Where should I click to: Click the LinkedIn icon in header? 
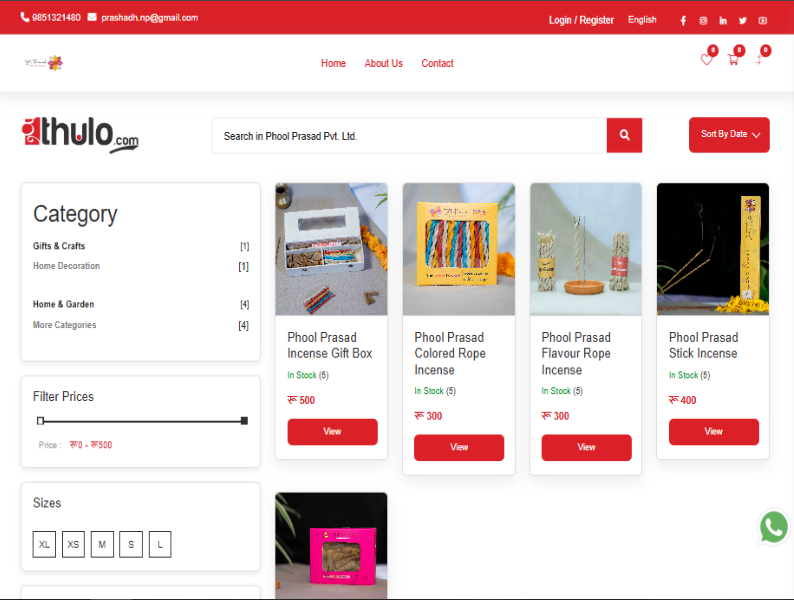723,20
